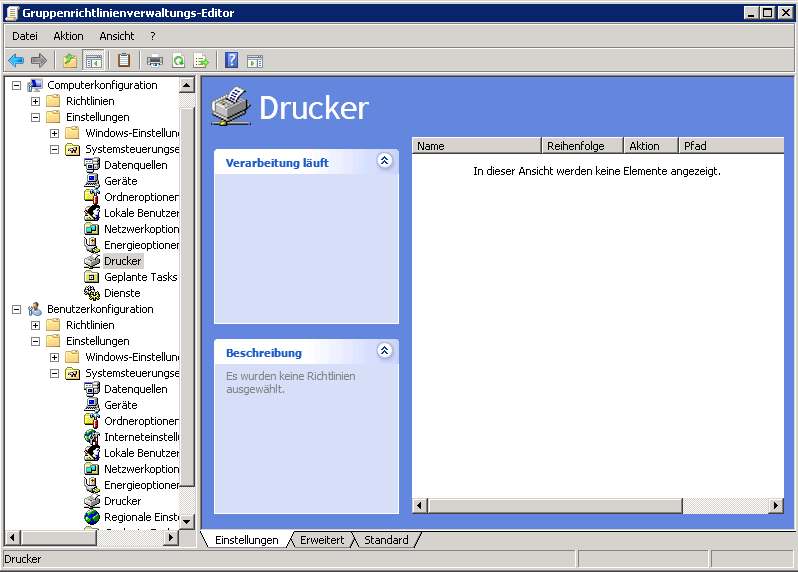Collapse the Benutzerkonfiguration tree node

(x=17, y=309)
